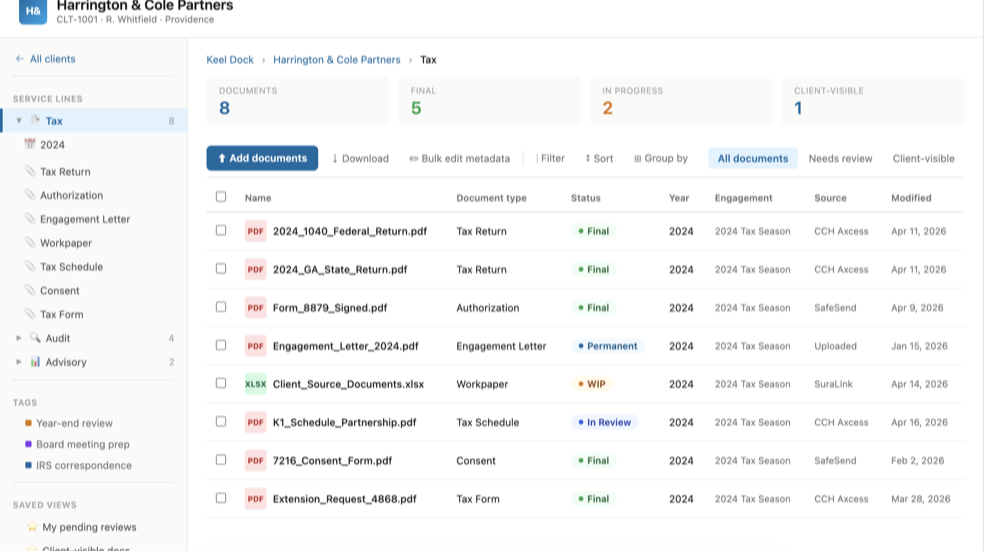The width and height of the screenshot is (984, 551).
Task: Check the box for 2024_GA_State_Return.pdf
Action: [x=221, y=269]
